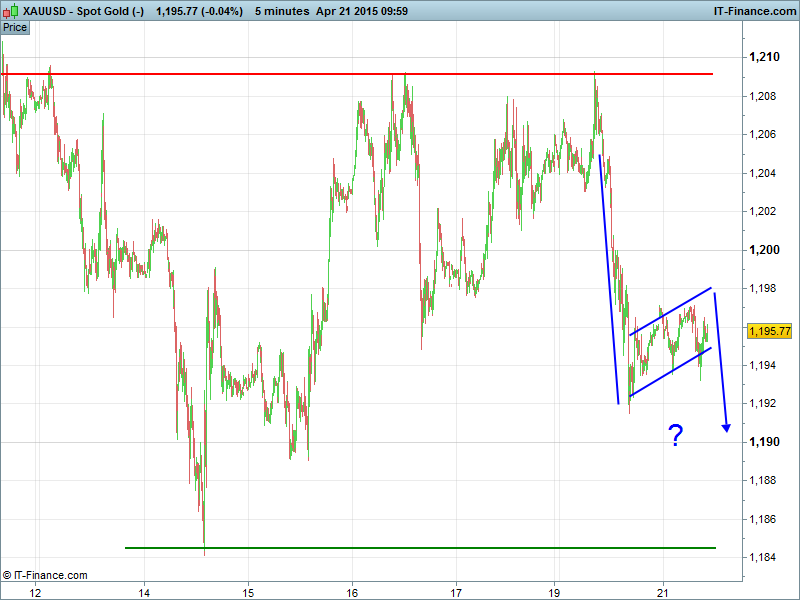Click date label 14 on time axis
This screenshot has width=800, height=600.
[144, 592]
